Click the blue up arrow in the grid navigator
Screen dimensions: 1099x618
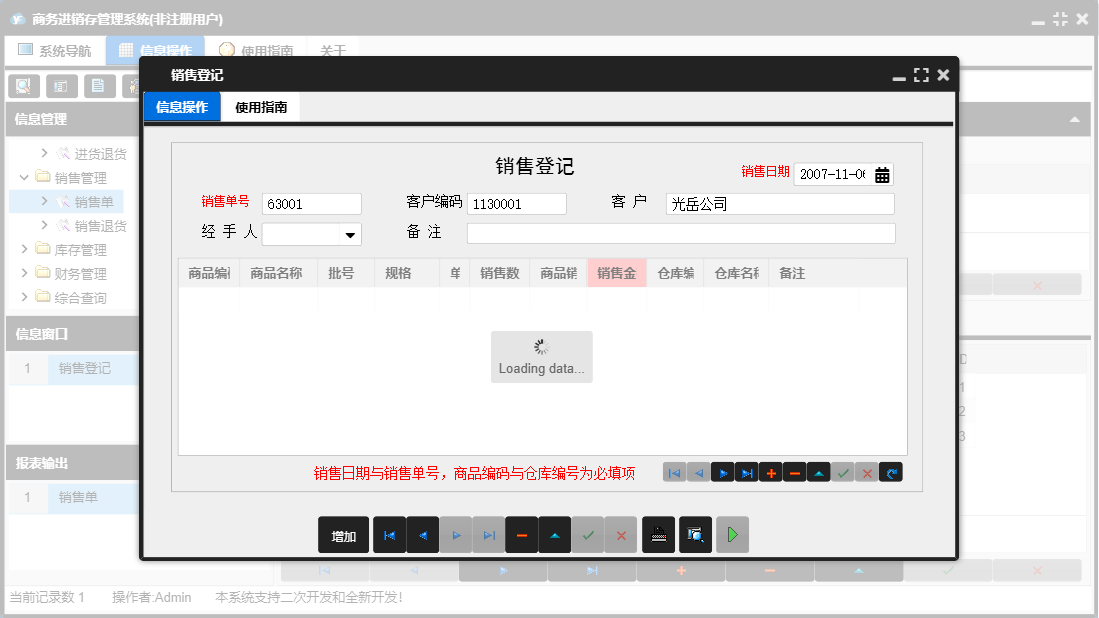[818, 472]
